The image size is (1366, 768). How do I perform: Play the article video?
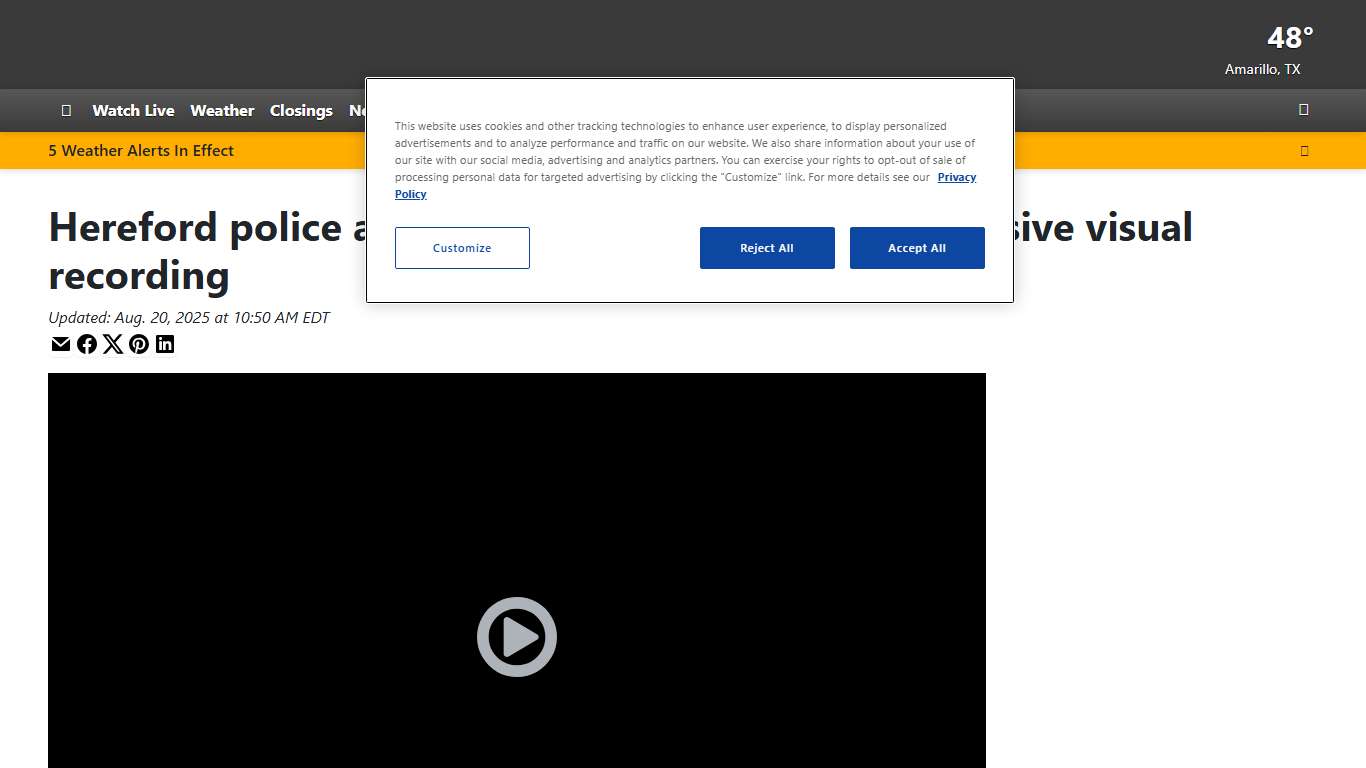click(516, 637)
